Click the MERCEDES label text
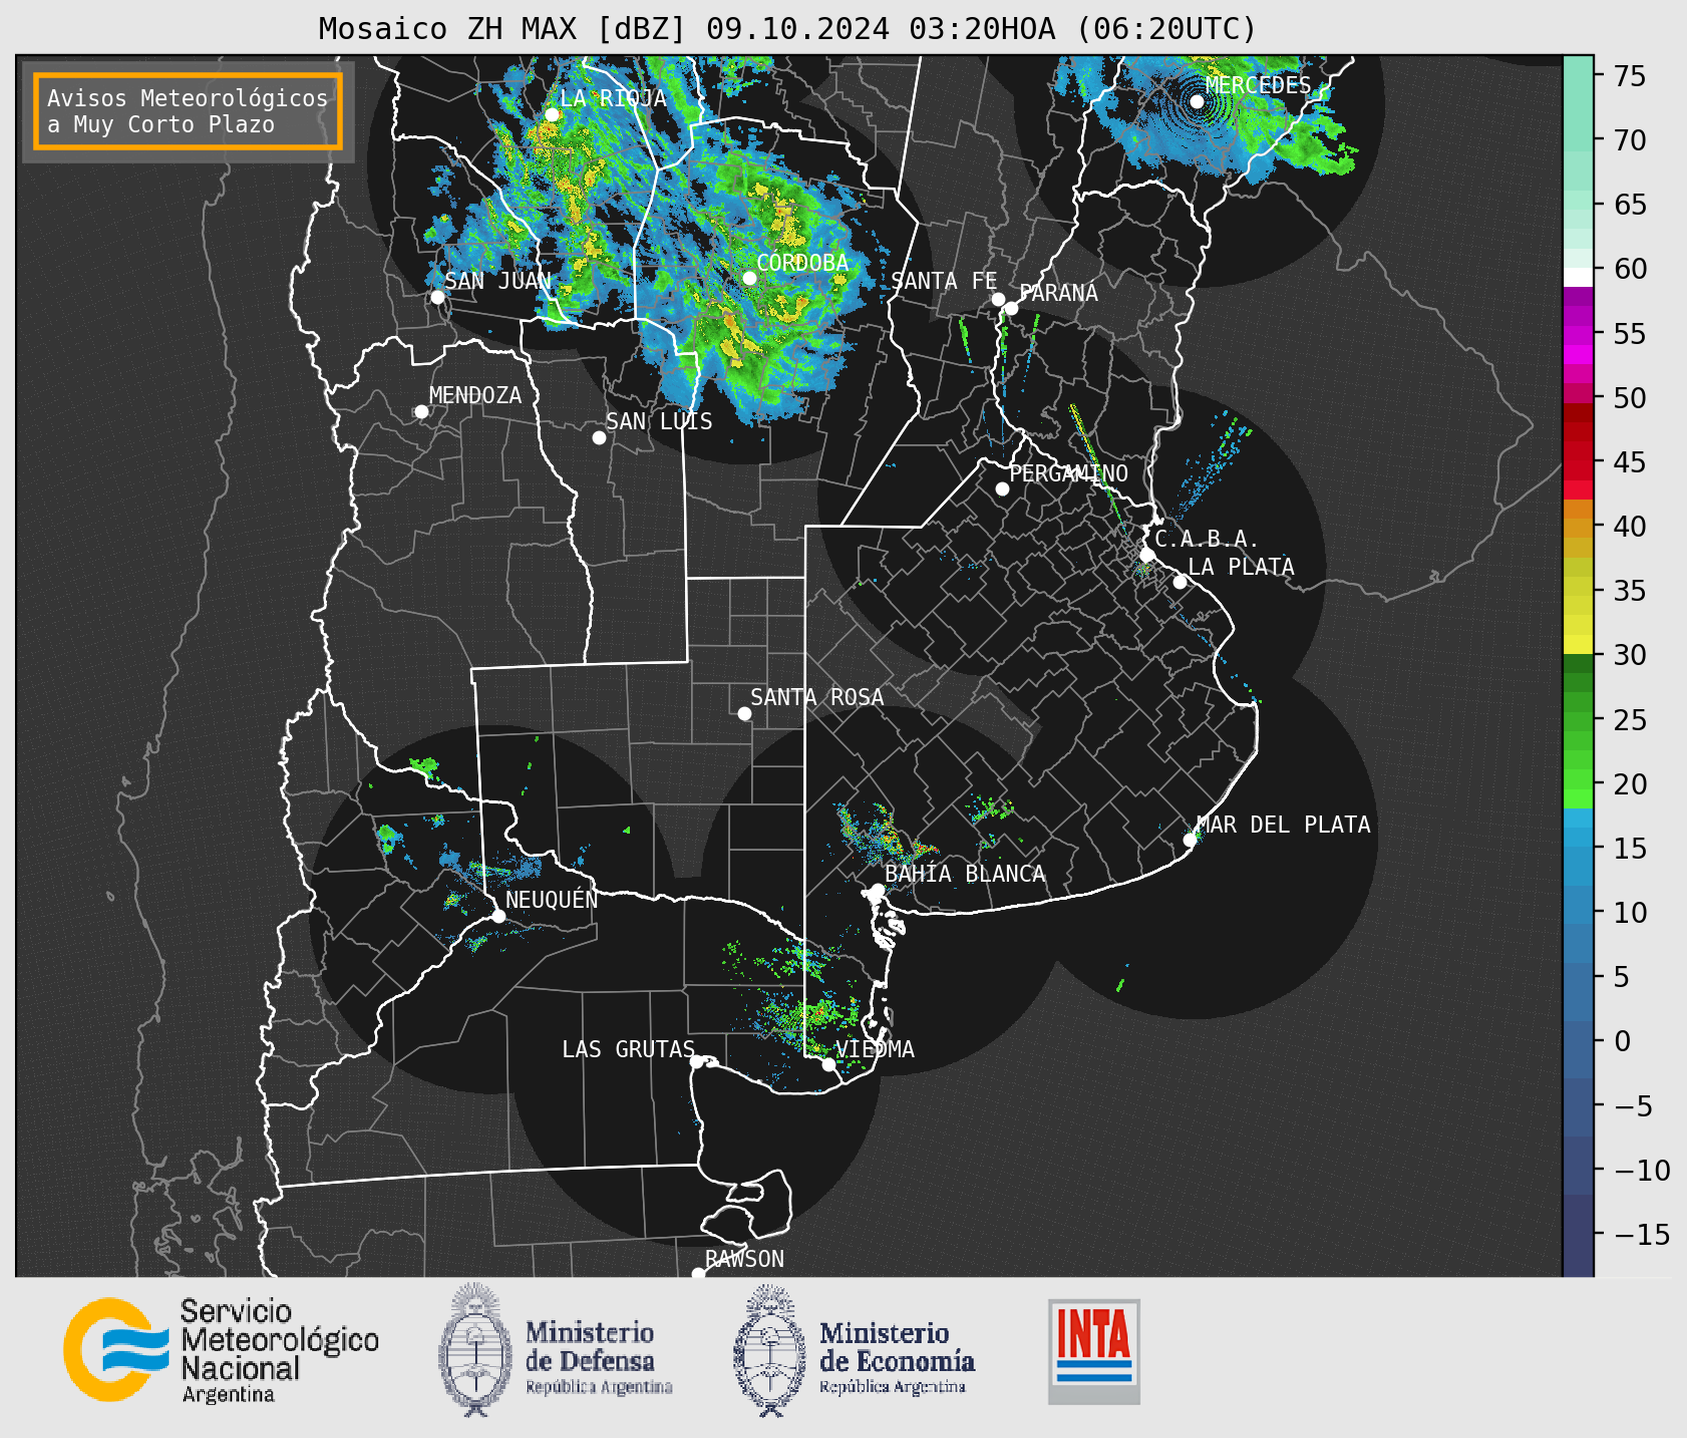Screen dimensions: 1687x1438 (1258, 85)
